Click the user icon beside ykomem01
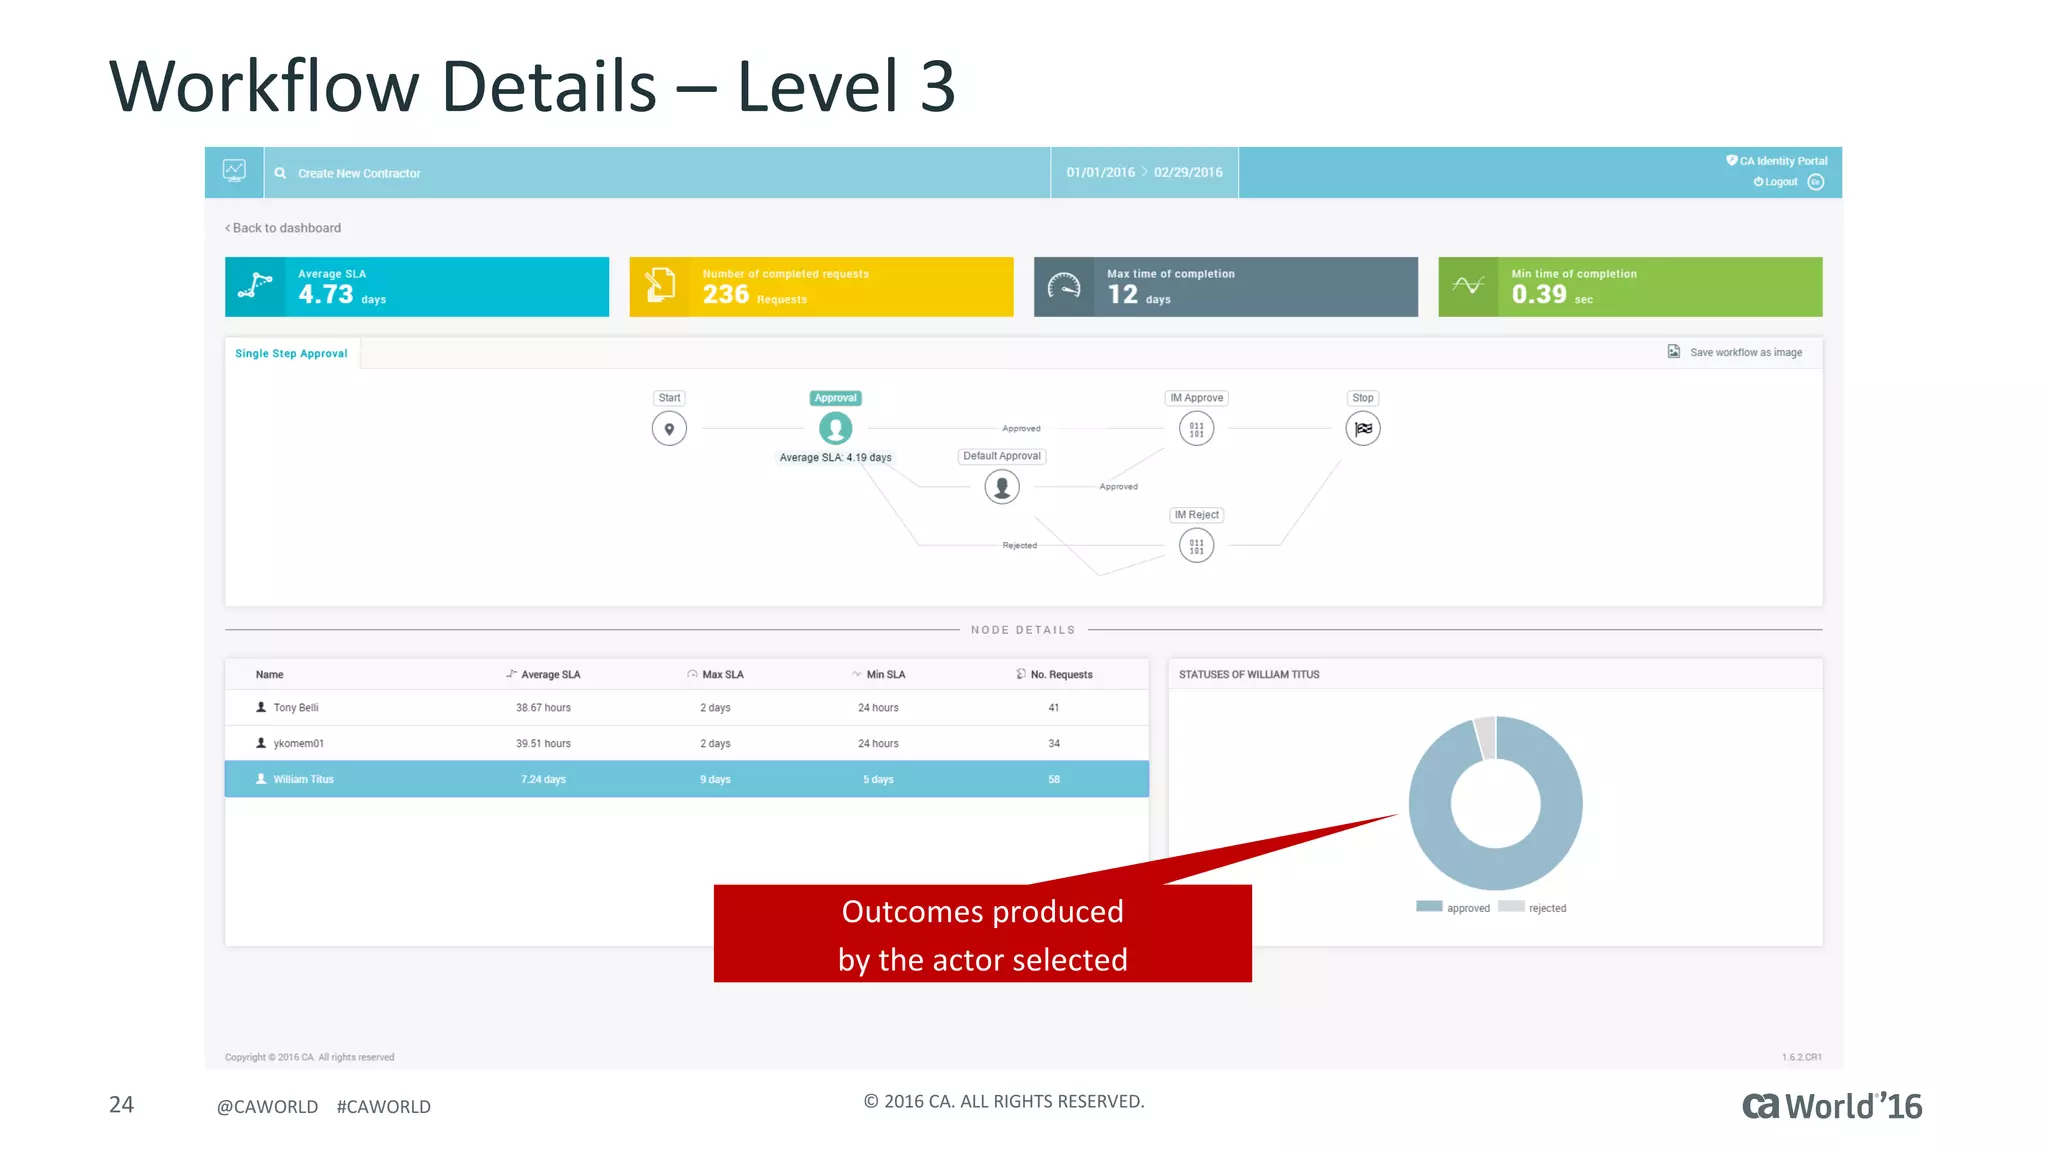2048x1152 pixels. click(x=261, y=743)
